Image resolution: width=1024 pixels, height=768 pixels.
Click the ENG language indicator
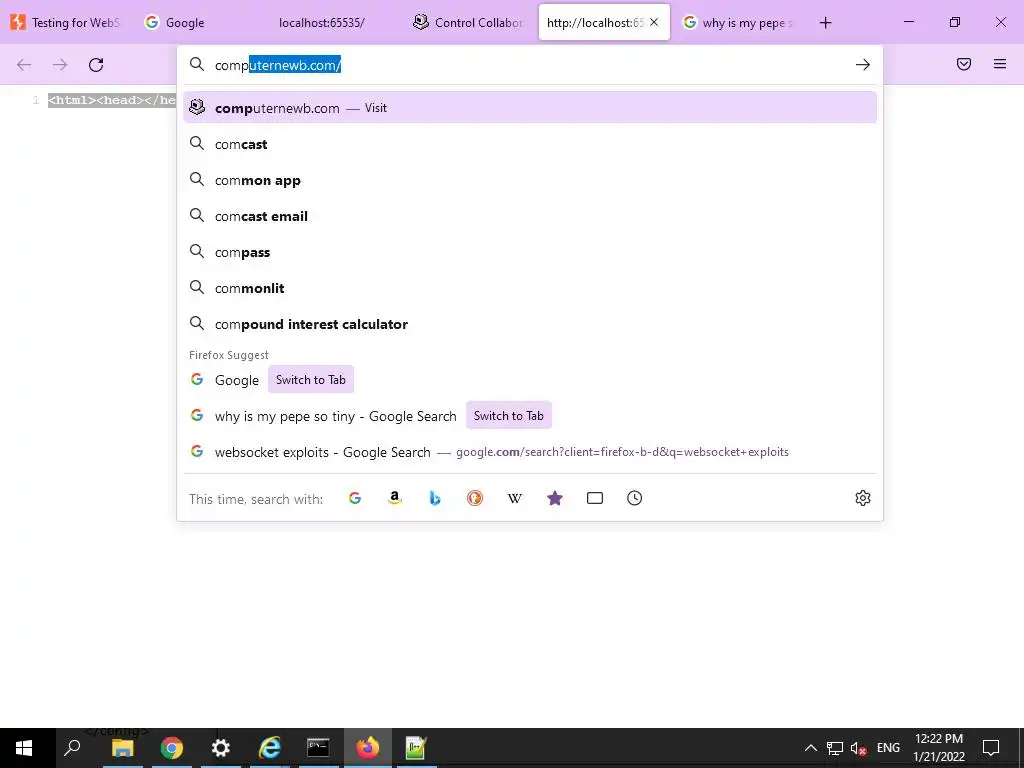pyautogui.click(x=888, y=748)
